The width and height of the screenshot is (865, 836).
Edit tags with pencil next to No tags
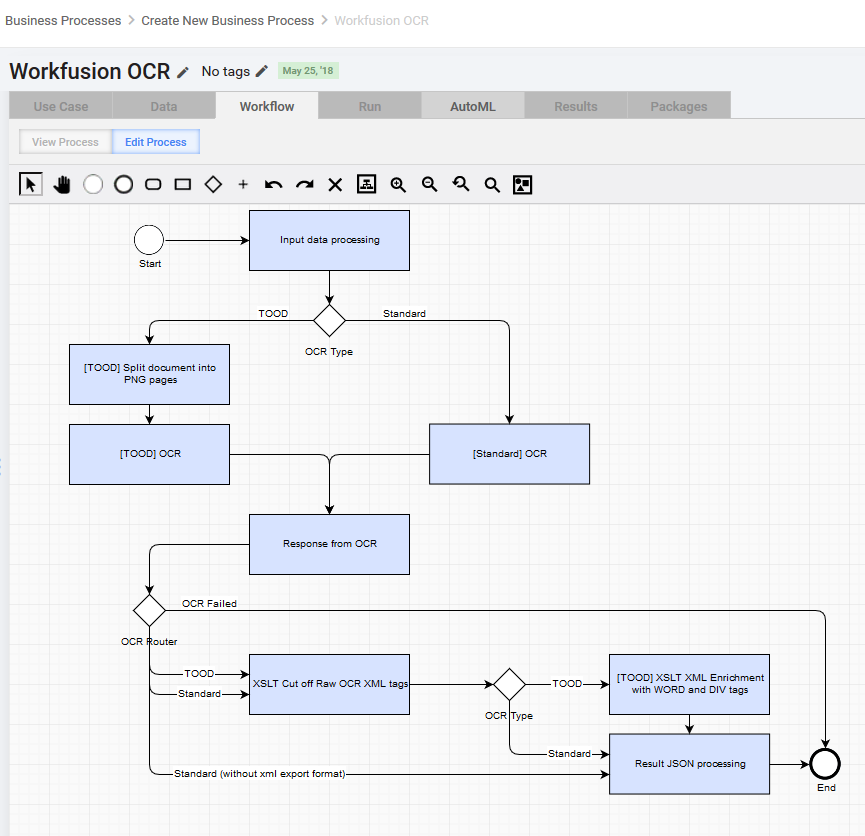262,71
